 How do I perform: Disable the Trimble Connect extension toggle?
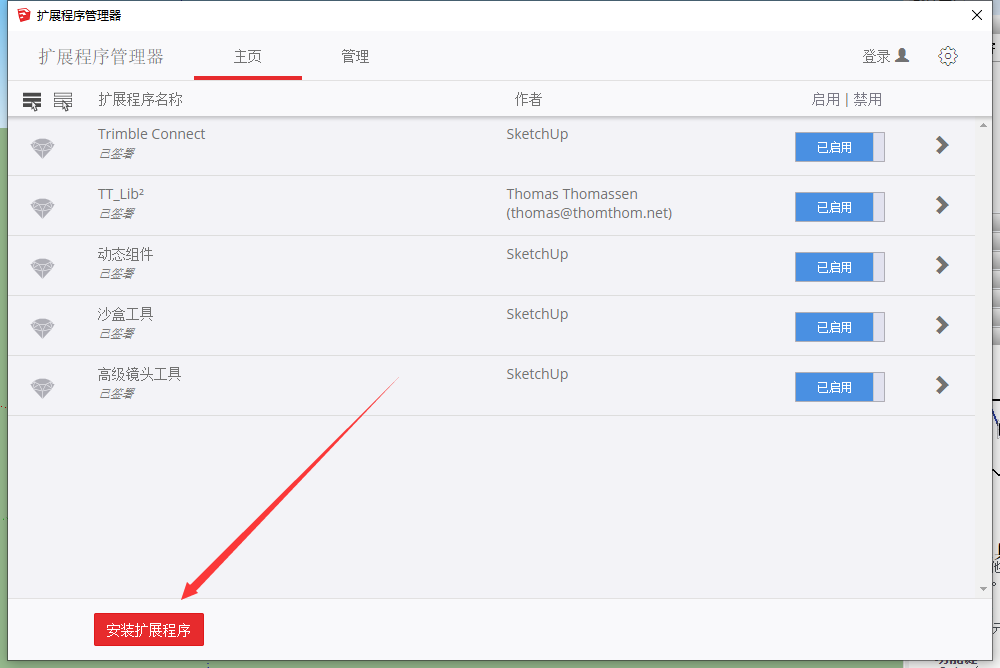[839, 147]
